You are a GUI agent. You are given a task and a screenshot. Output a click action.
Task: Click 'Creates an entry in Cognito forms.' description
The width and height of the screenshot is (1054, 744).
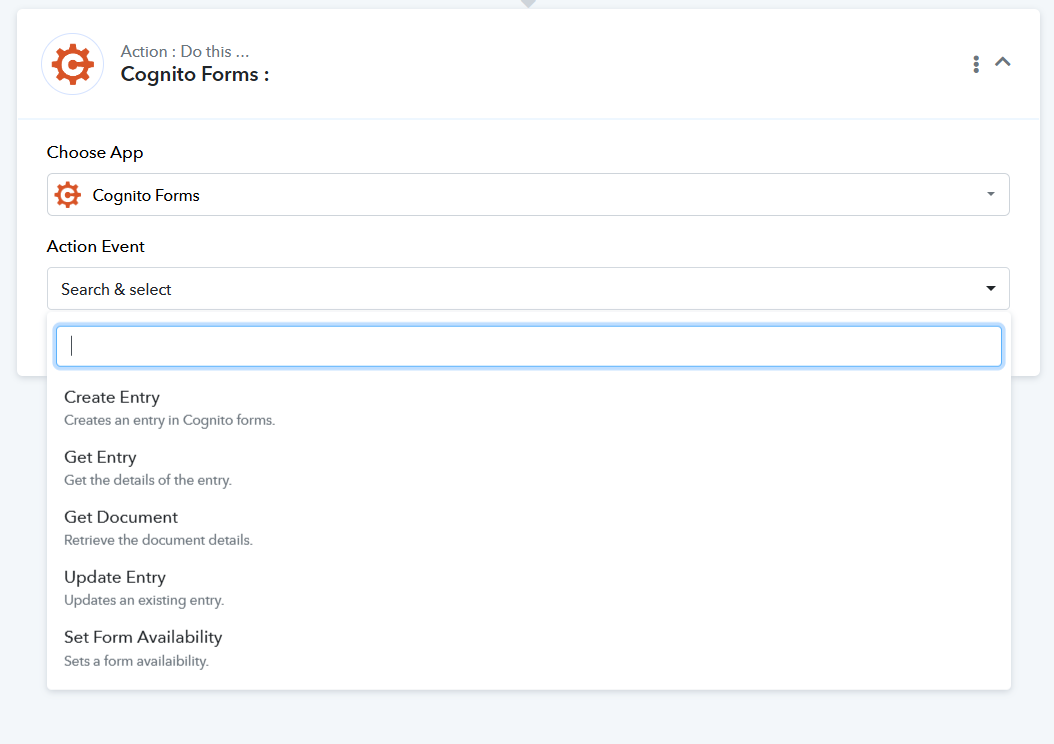(169, 420)
